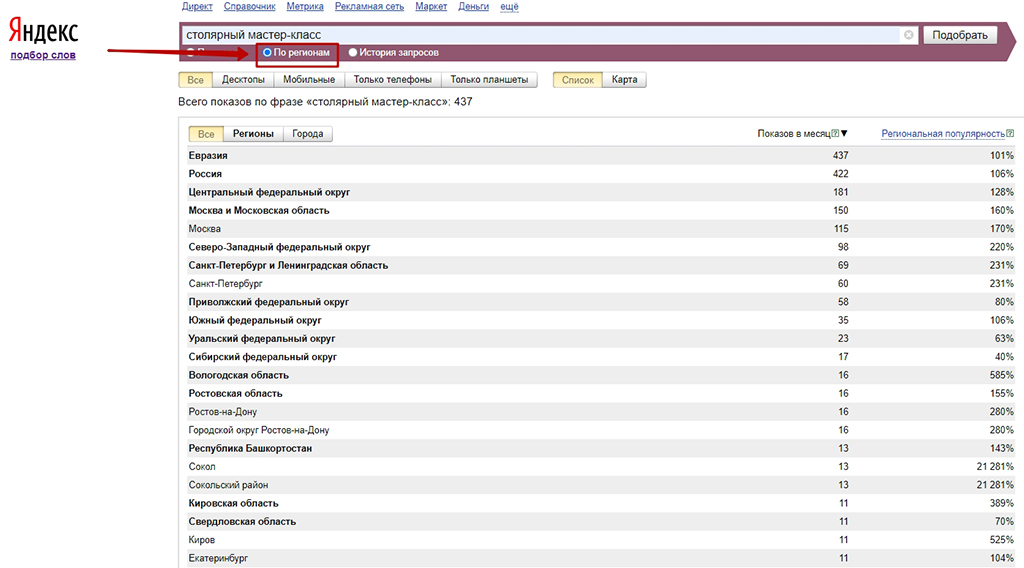The height and width of the screenshot is (568, 1024).
Task: Click the Сокольский район row
Action: click(x=601, y=484)
